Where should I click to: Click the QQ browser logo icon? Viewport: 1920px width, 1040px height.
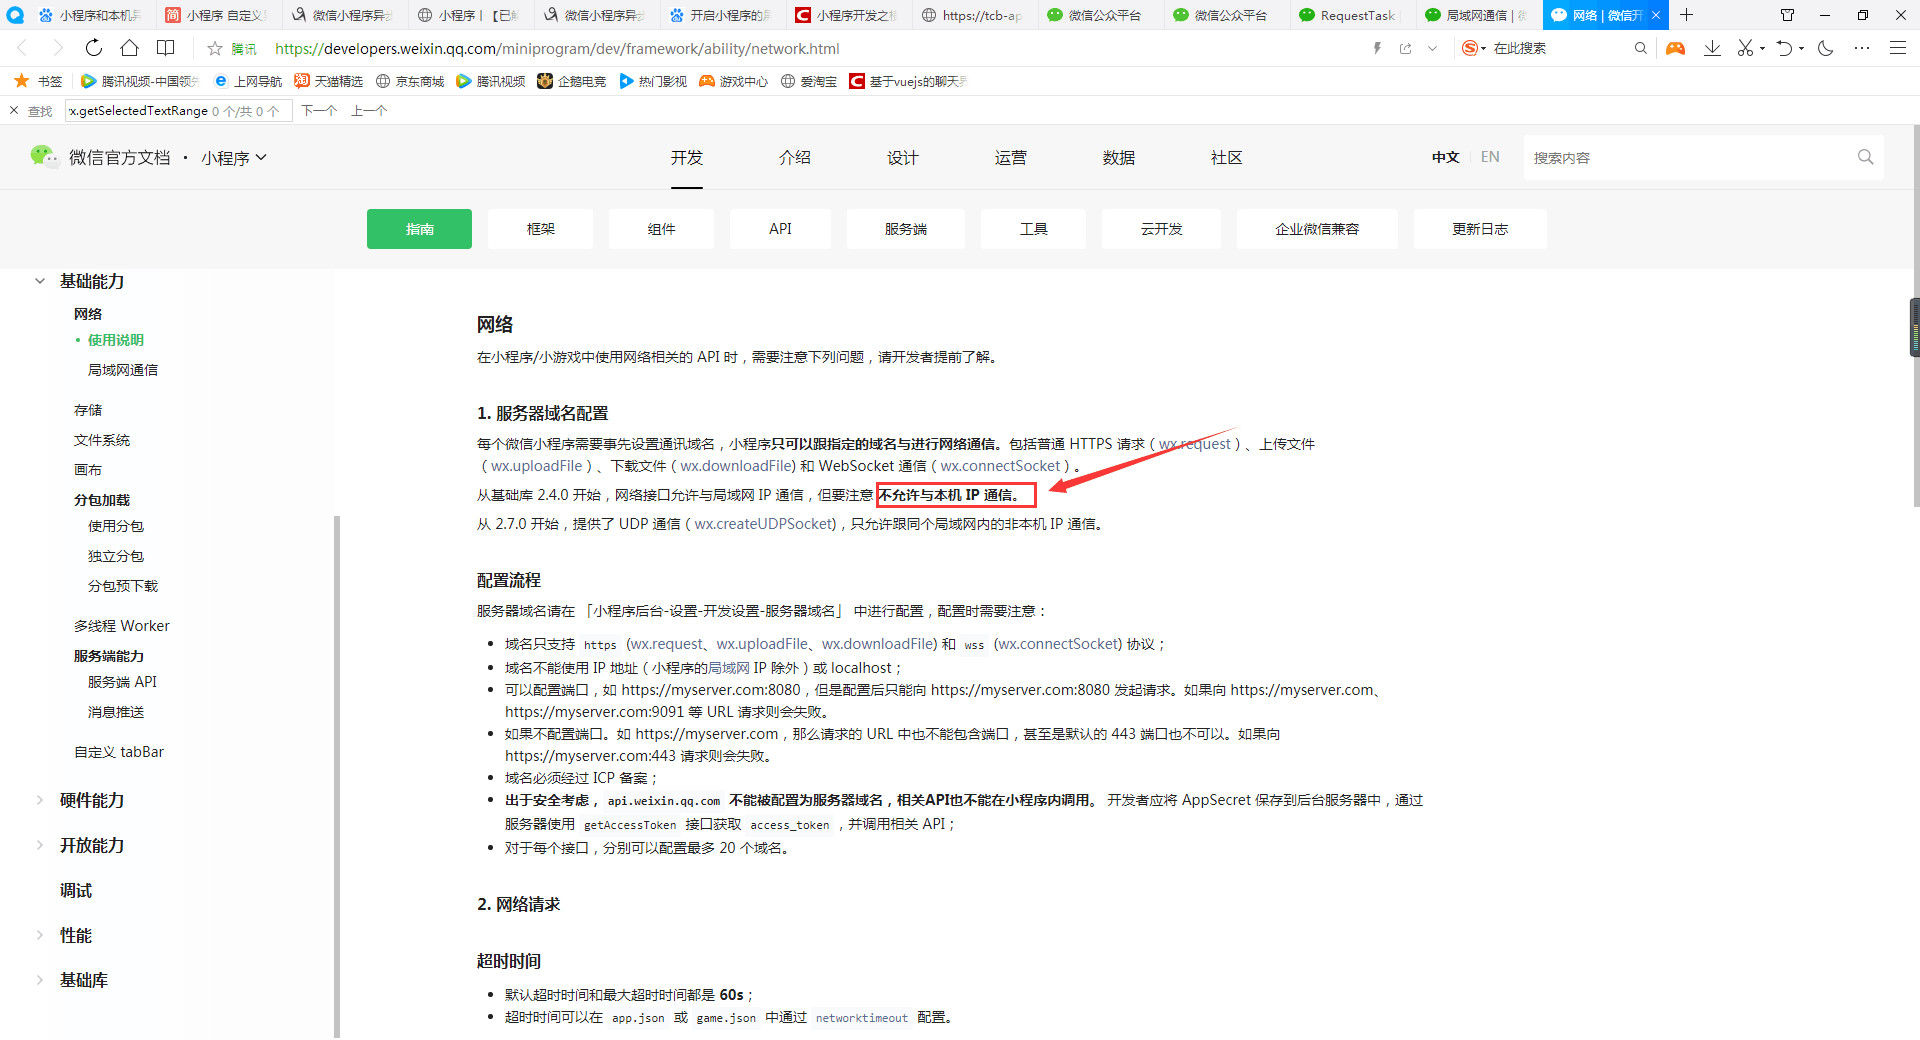click(x=15, y=15)
